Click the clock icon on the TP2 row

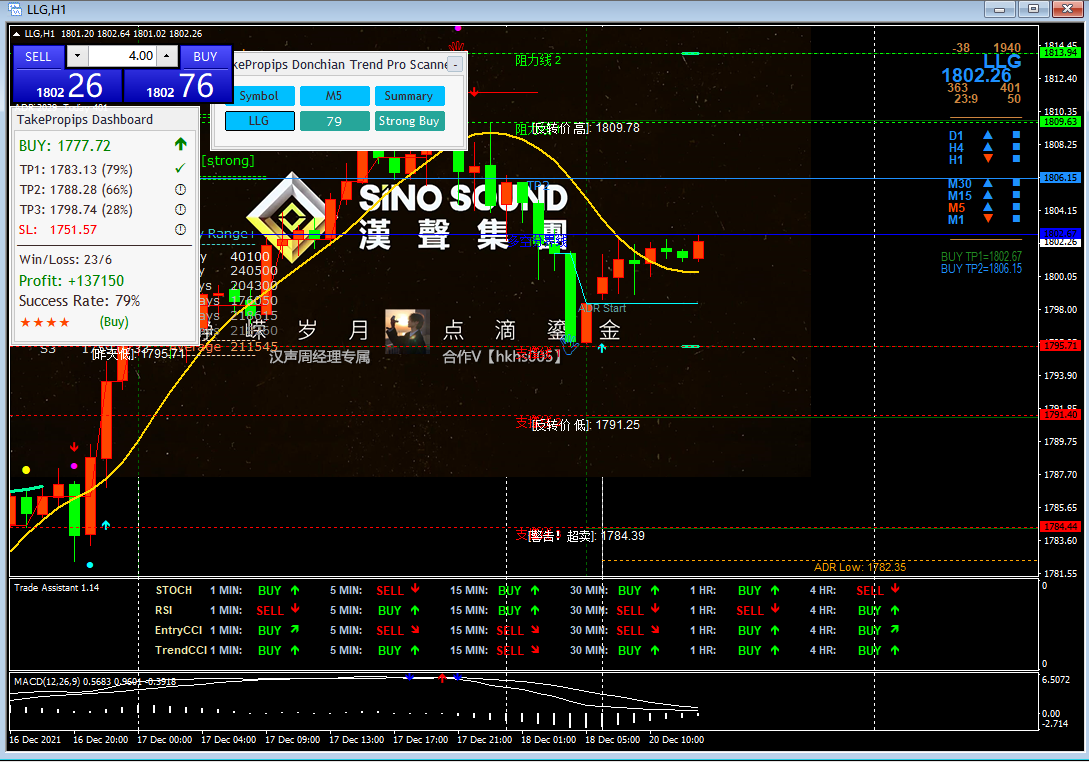coord(181,189)
